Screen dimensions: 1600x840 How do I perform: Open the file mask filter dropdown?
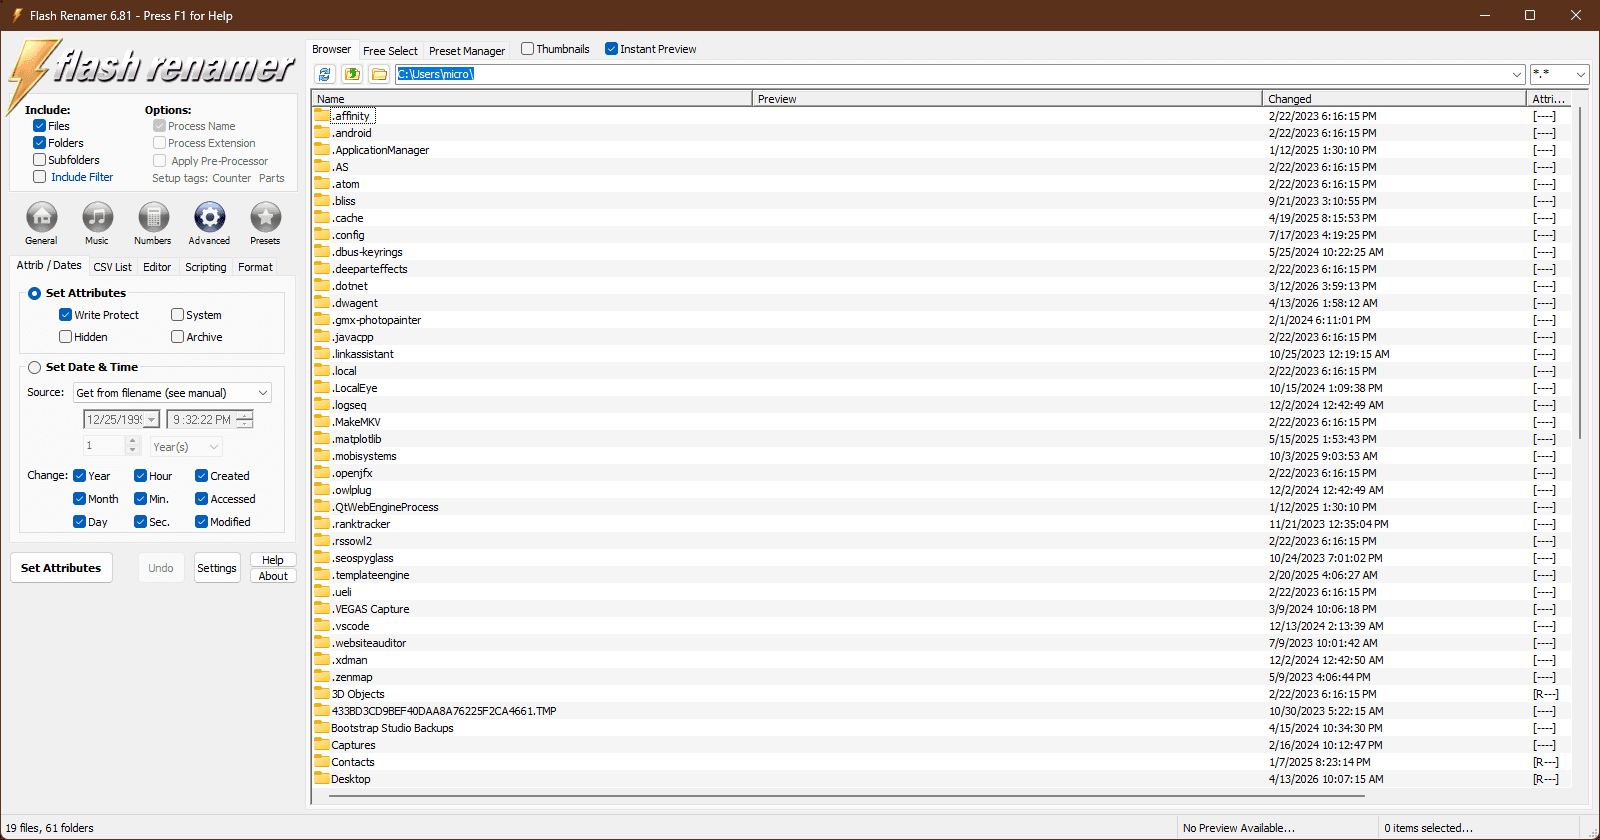point(1580,74)
